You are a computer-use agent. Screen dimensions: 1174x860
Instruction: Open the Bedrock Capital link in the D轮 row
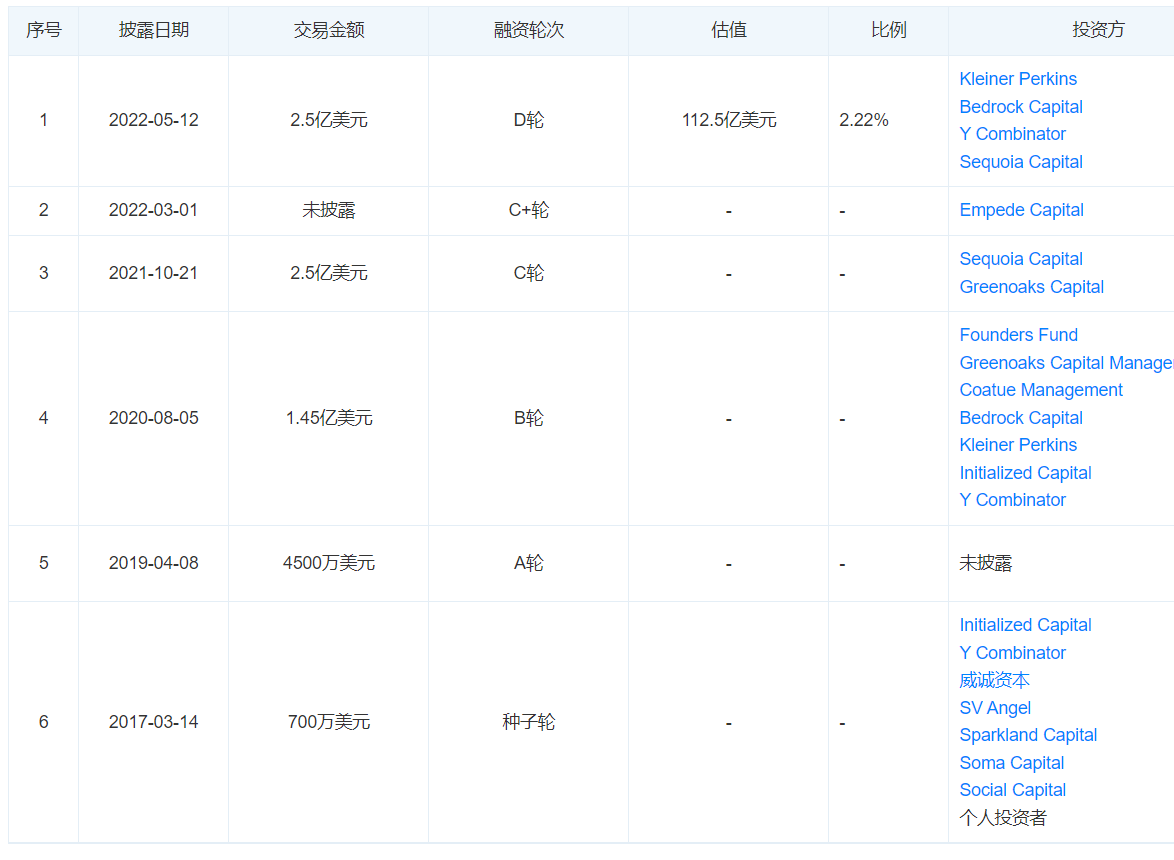(x=1021, y=107)
